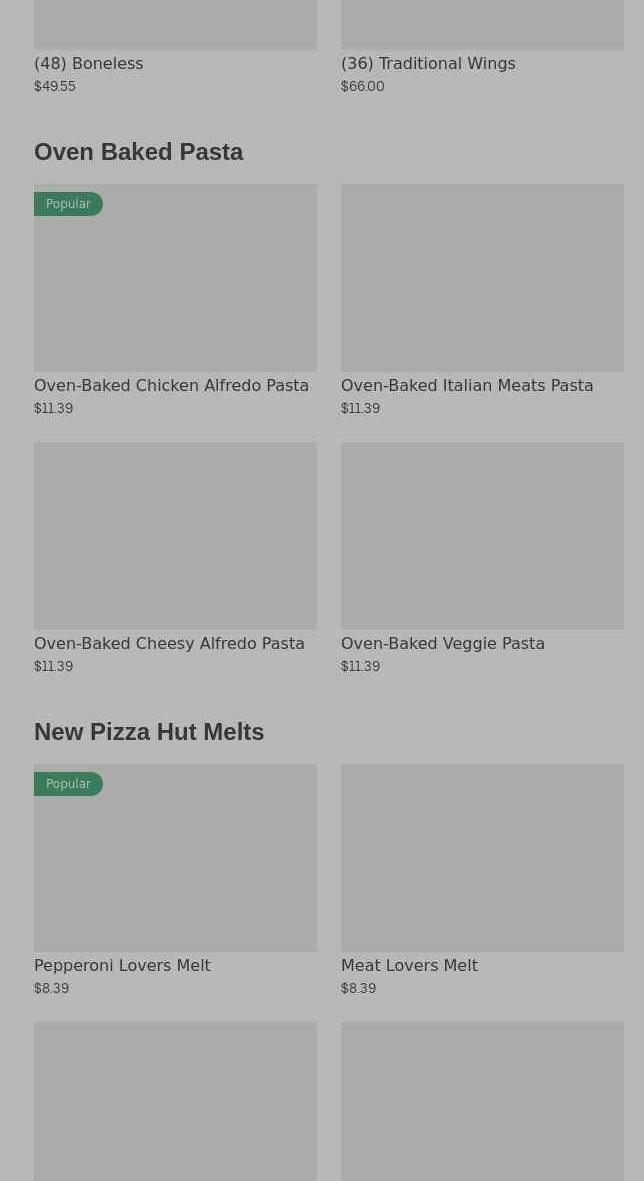This screenshot has height=1181, width=644.
Task: Click the (48) Boneless item title
Action: [x=88, y=63]
